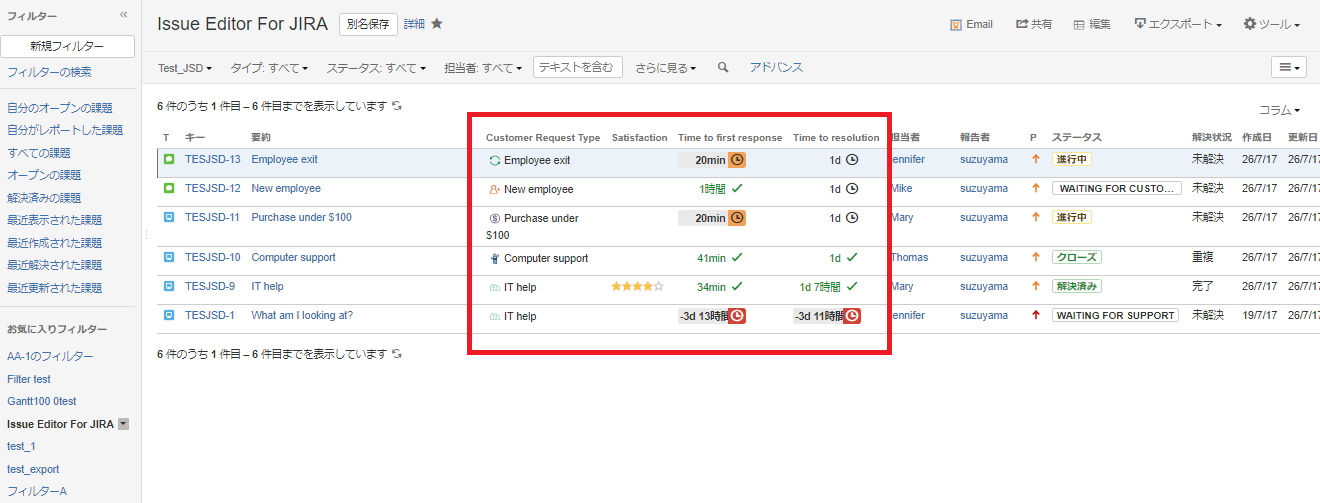Viewport: 1320px width, 503px height.
Task: Collapse the filter sidebar with double chevron
Action: 124,15
